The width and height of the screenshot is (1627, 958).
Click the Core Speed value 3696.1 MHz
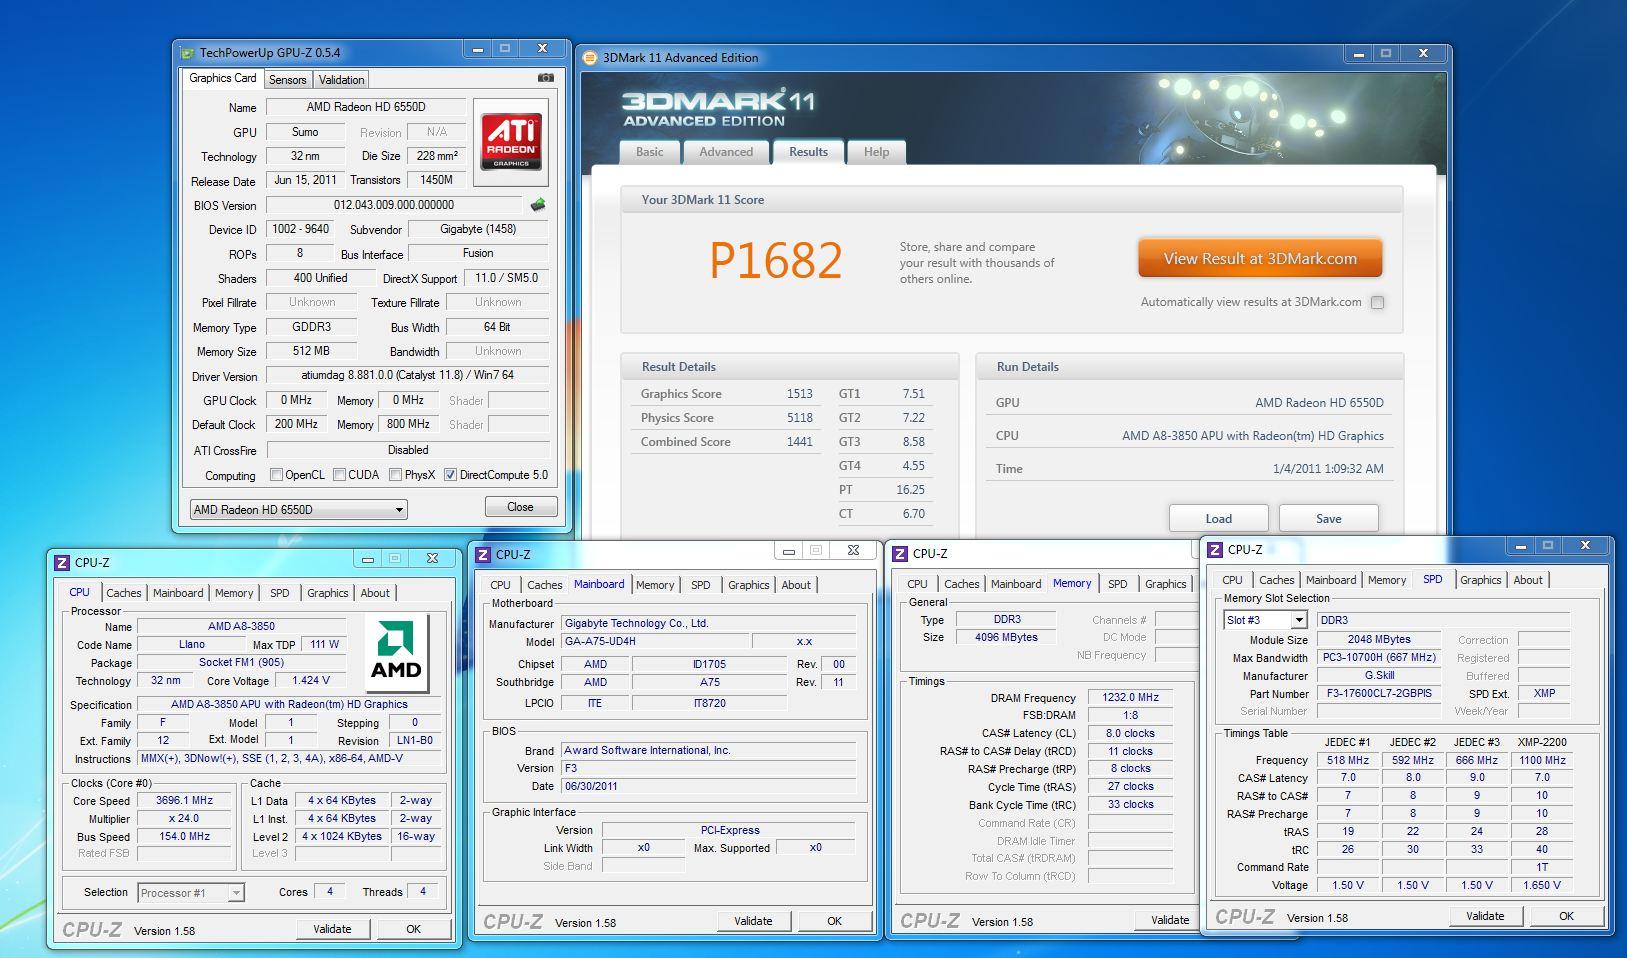coord(185,801)
